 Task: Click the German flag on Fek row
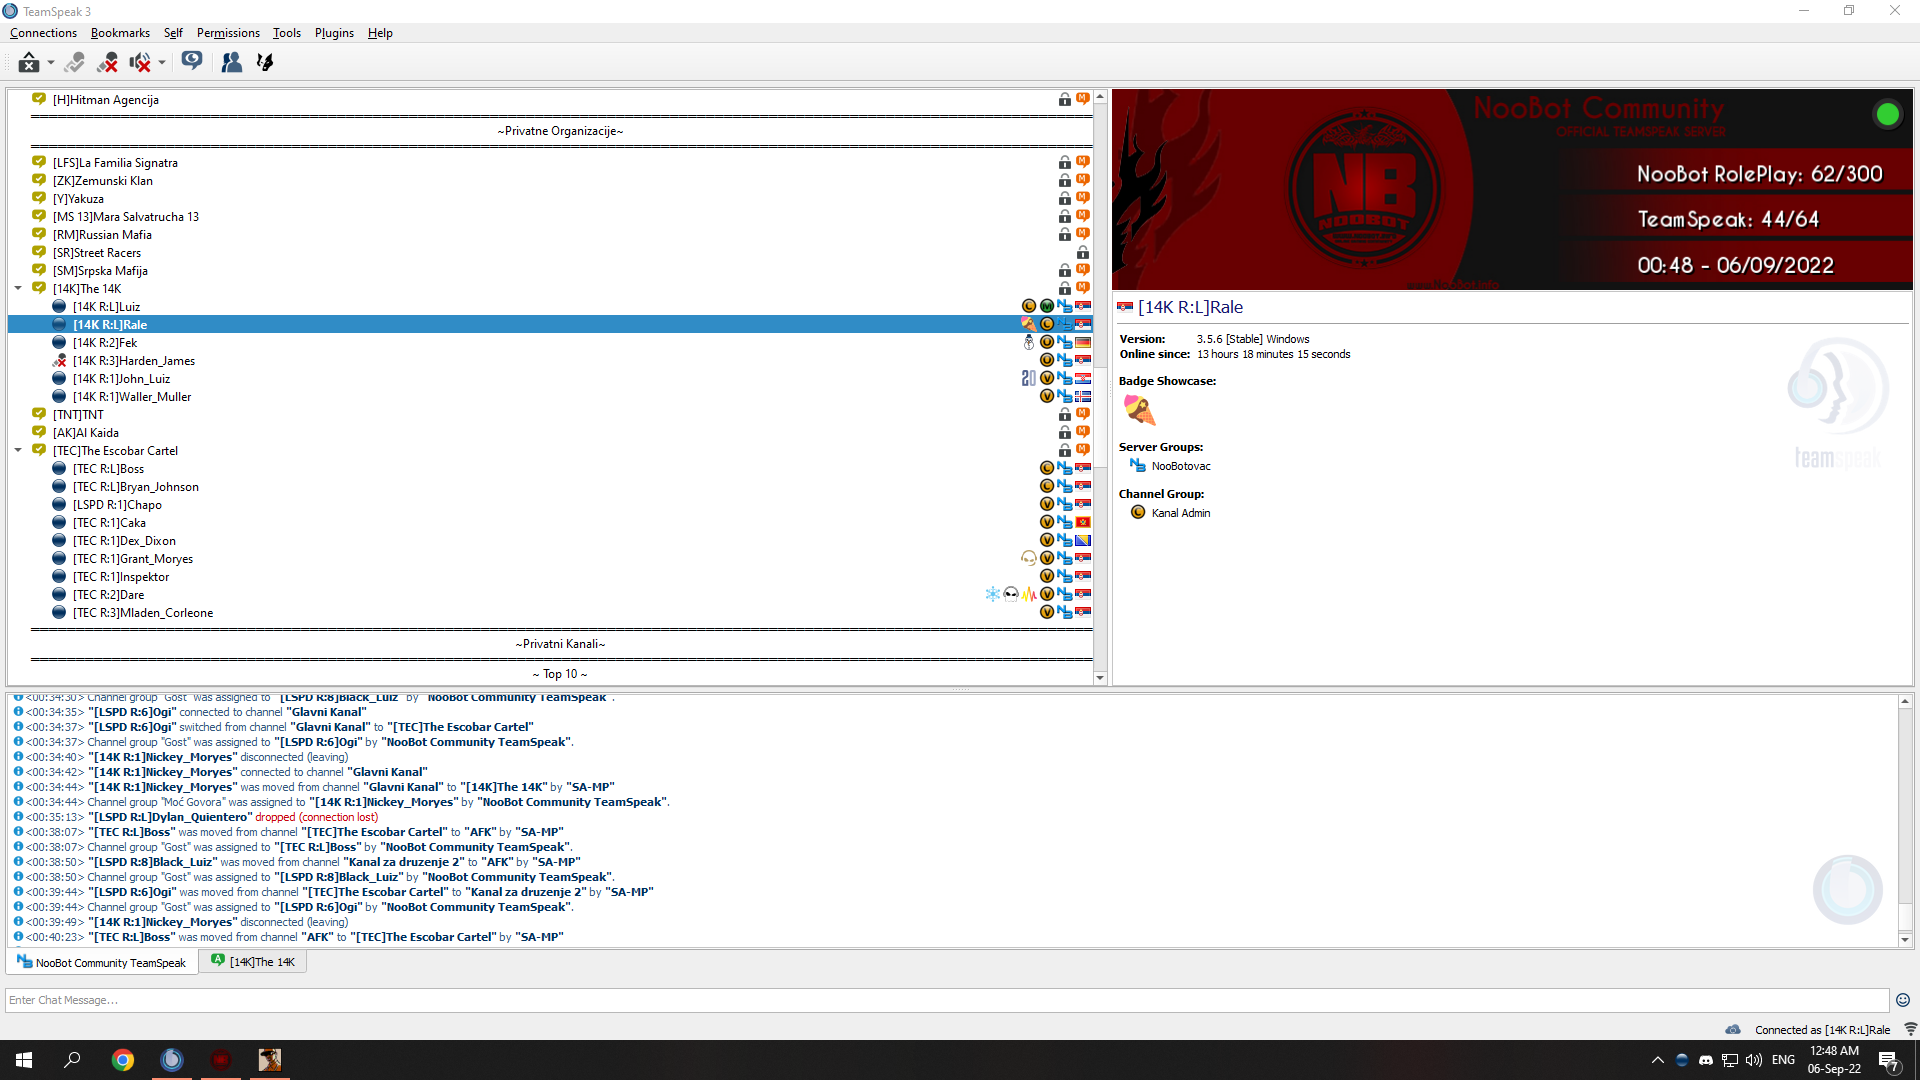(x=1083, y=342)
